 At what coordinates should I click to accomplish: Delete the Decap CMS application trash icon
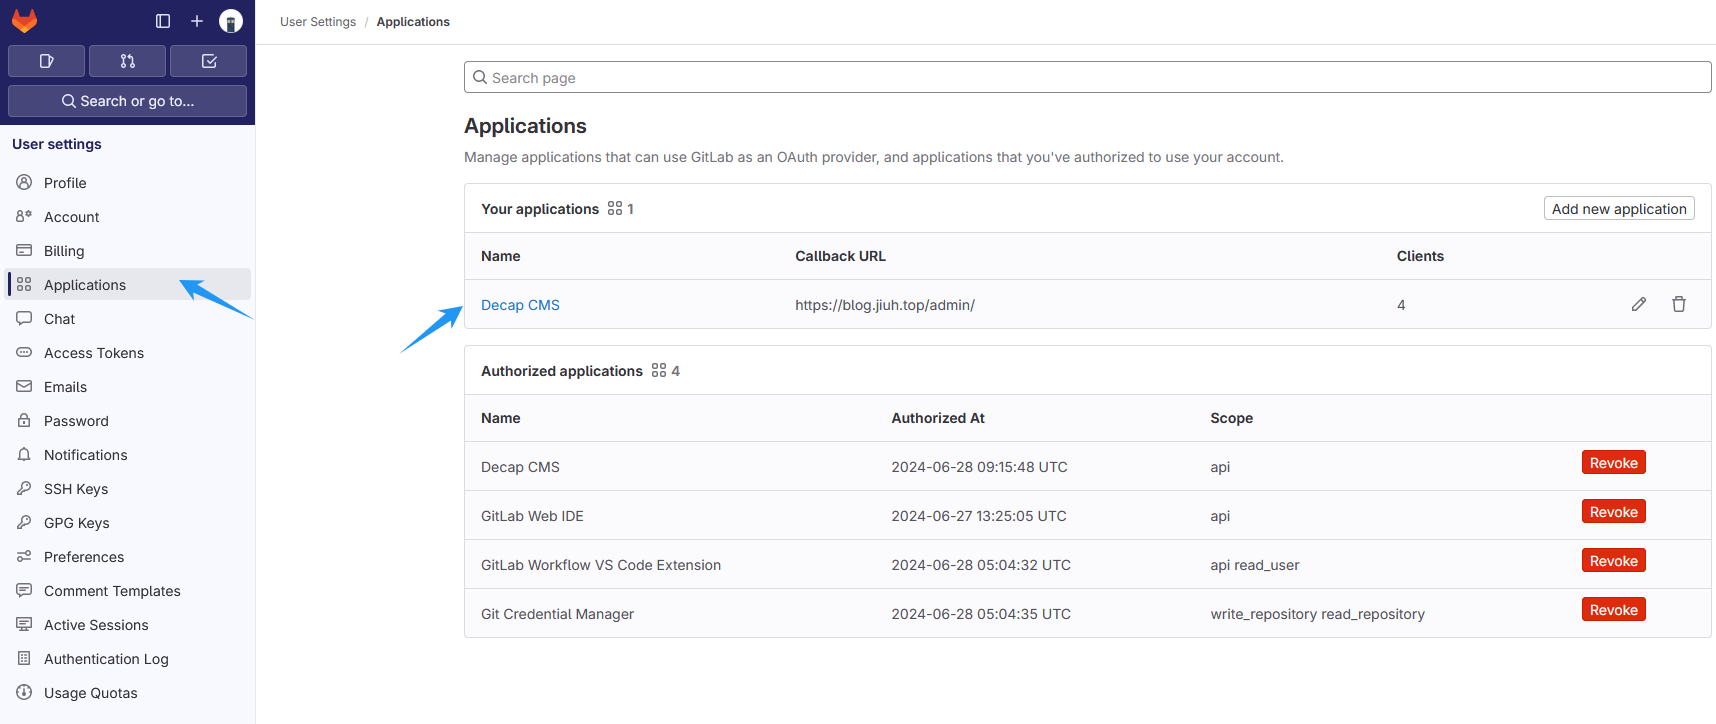click(1678, 304)
